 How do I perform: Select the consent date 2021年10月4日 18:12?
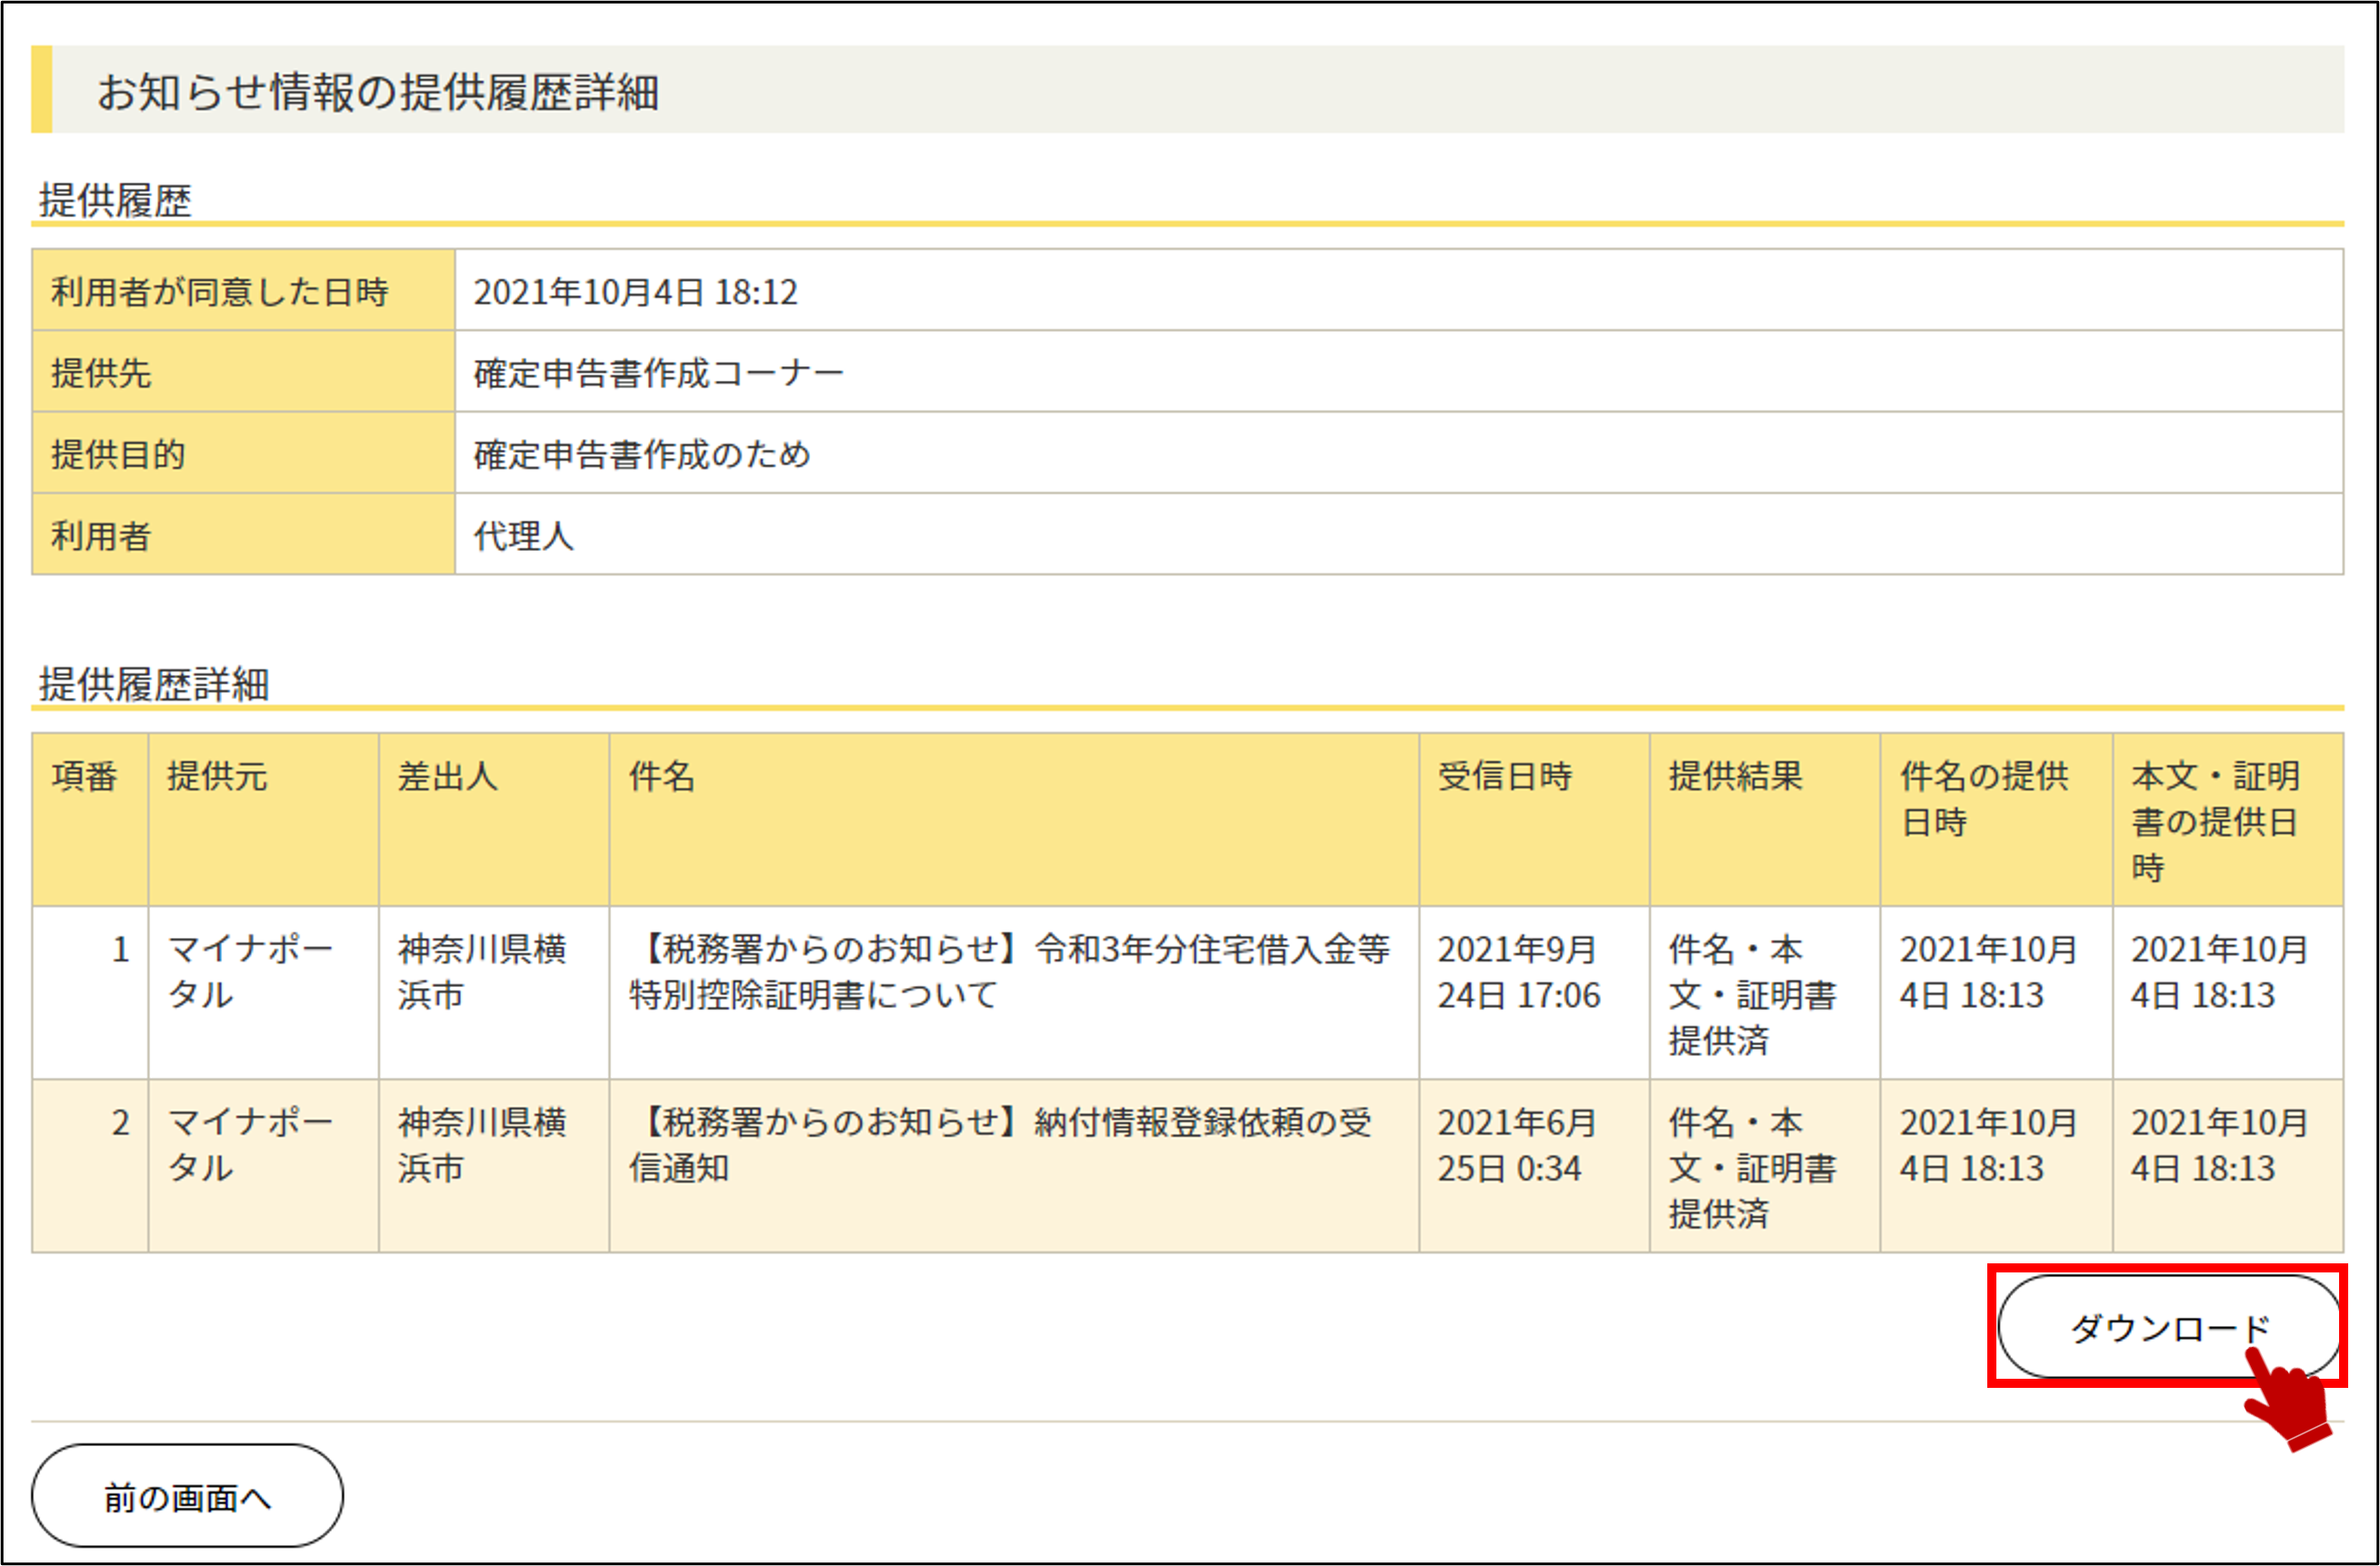635,292
